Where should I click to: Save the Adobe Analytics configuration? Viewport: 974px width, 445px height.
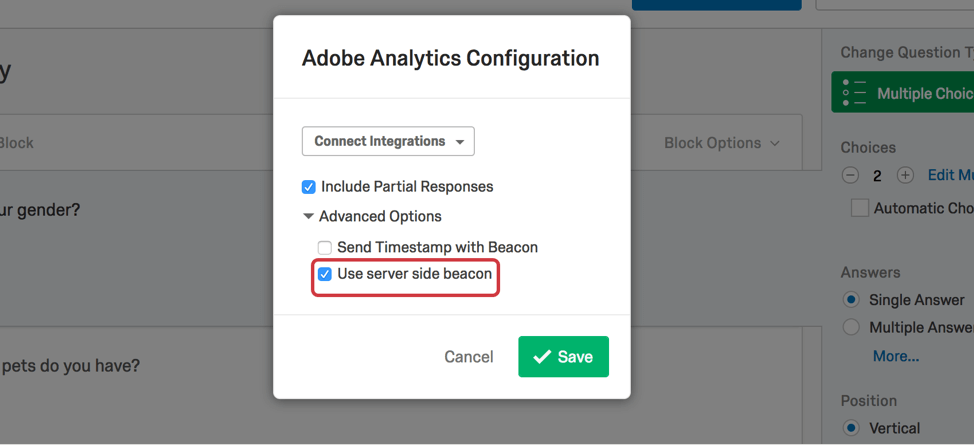coord(563,357)
